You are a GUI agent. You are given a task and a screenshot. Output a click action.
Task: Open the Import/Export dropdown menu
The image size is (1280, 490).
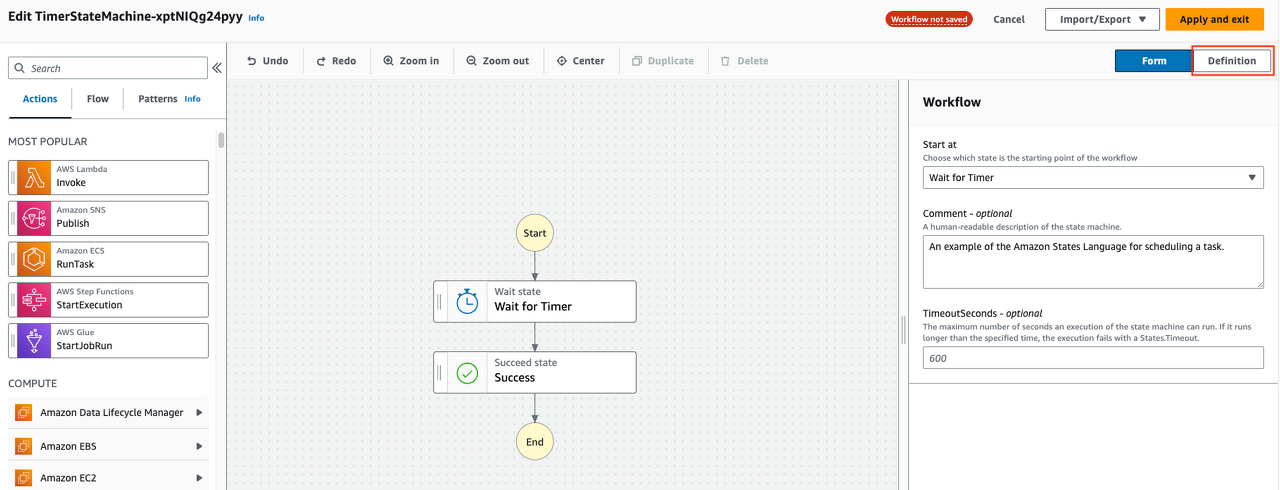1102,19
